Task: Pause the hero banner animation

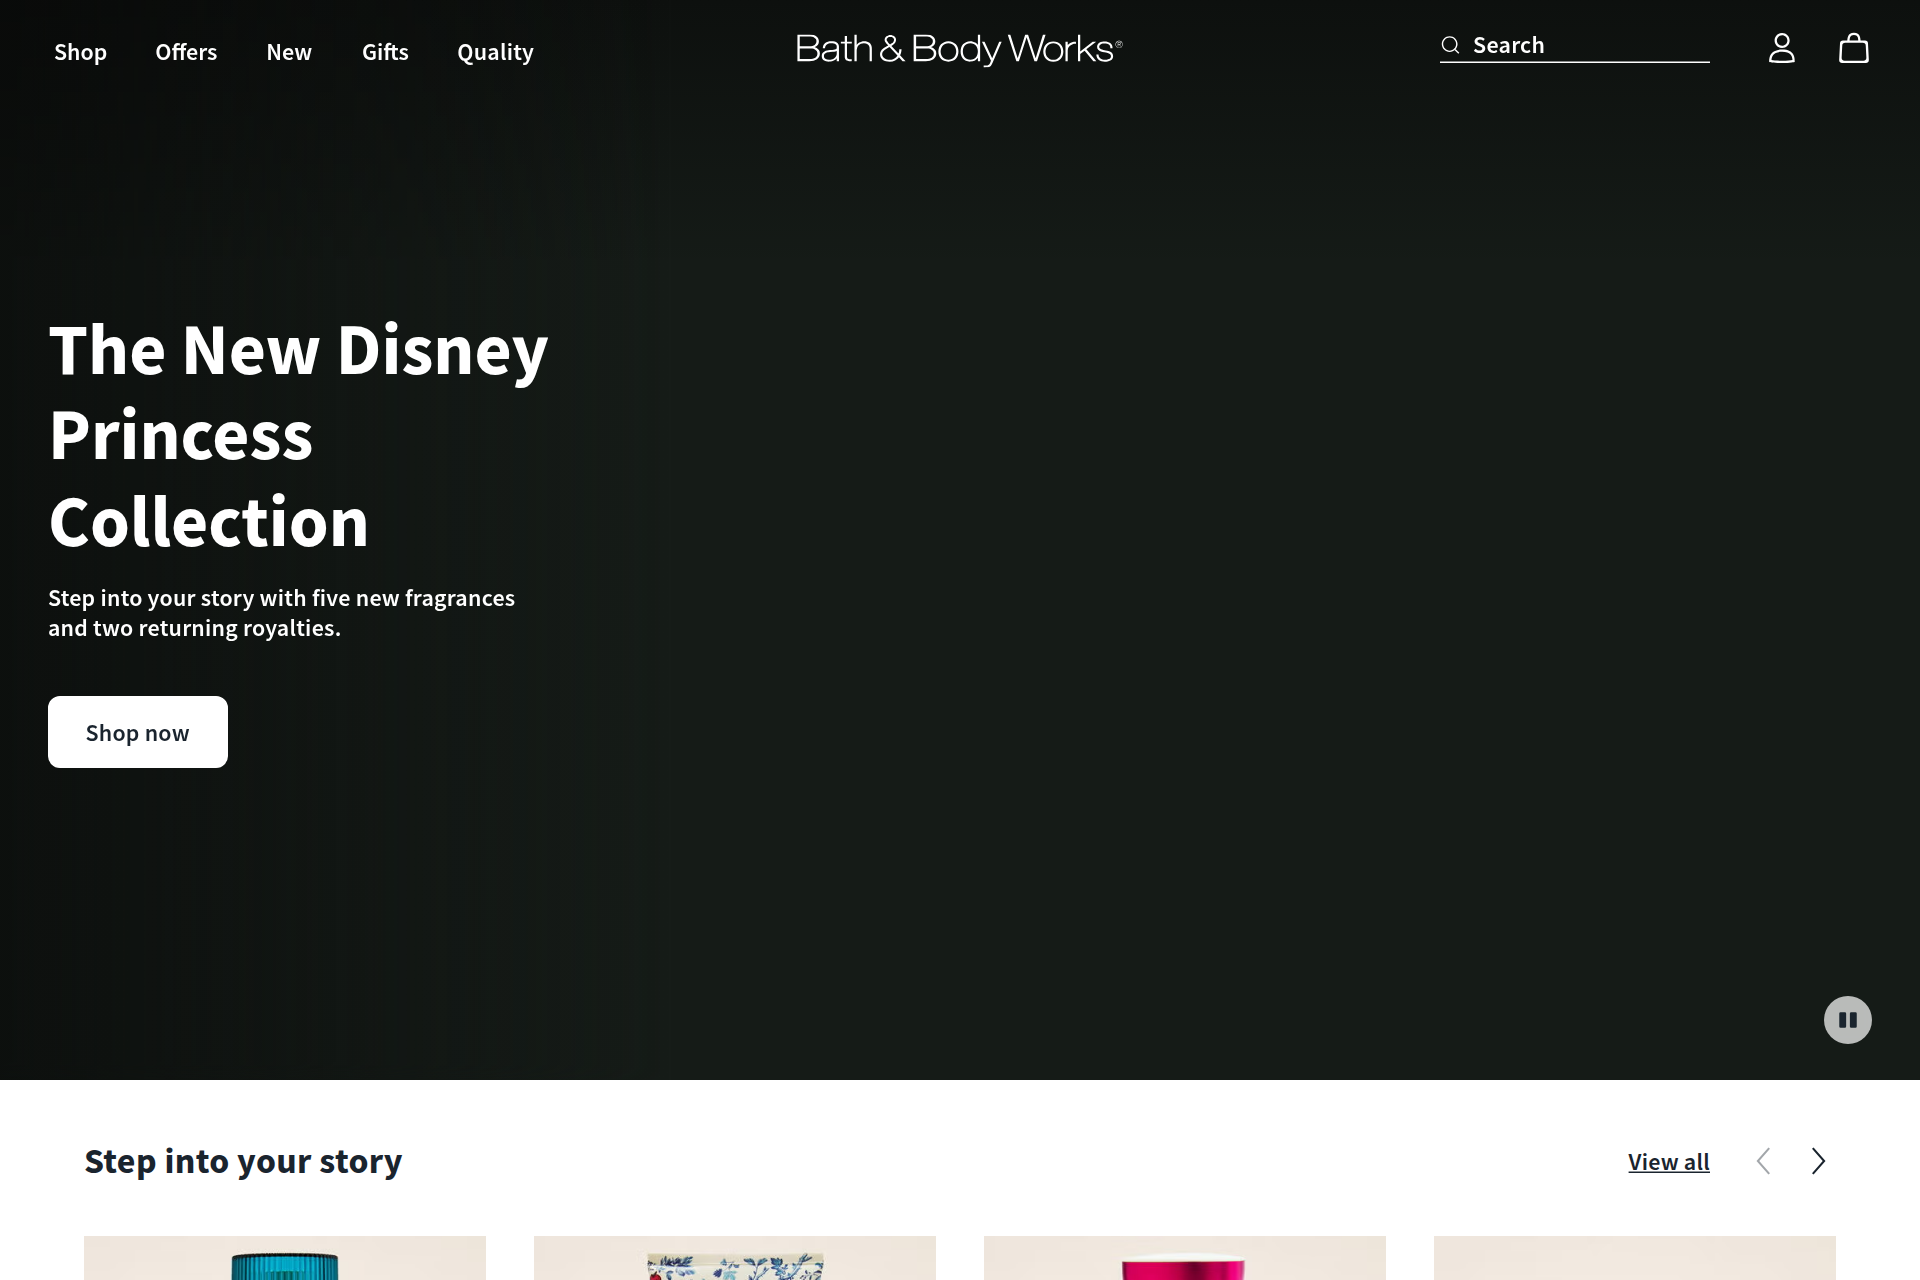Action: (x=1847, y=1019)
